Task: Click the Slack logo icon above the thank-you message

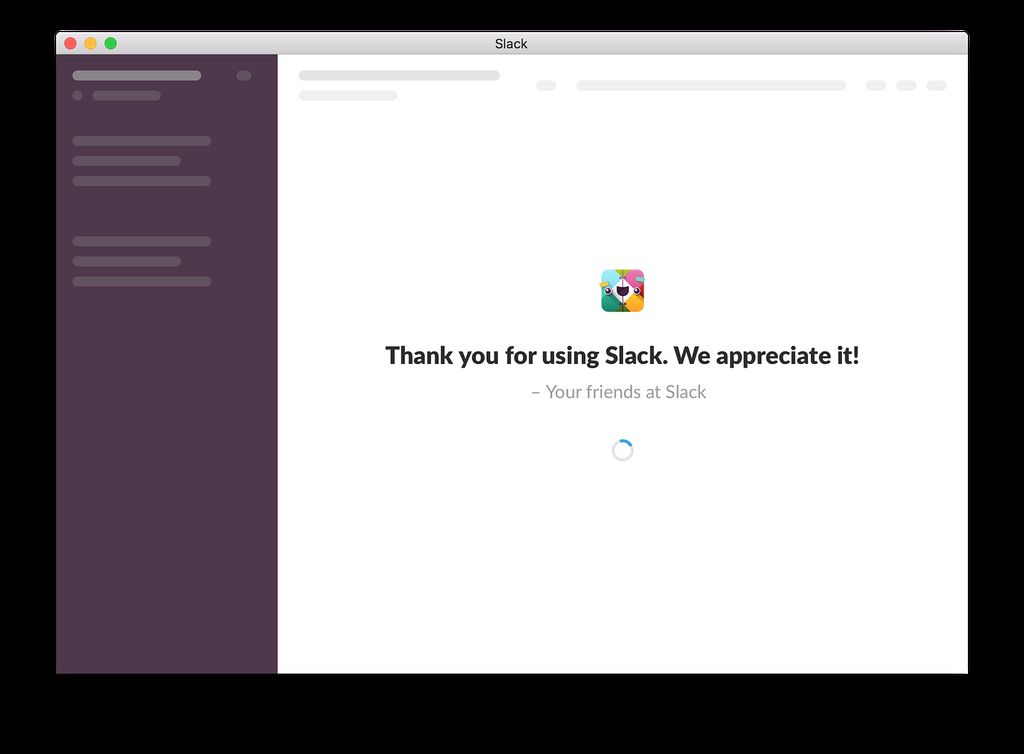Action: click(622, 291)
